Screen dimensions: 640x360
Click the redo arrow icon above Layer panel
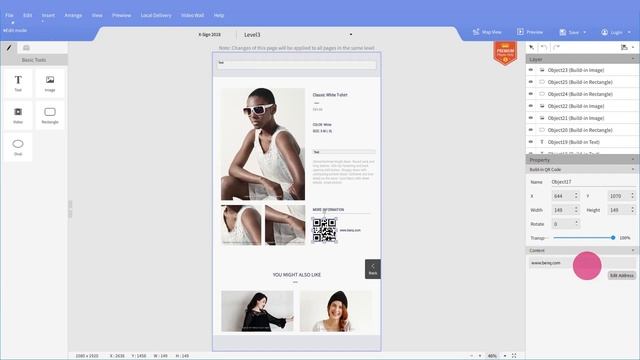click(556, 47)
